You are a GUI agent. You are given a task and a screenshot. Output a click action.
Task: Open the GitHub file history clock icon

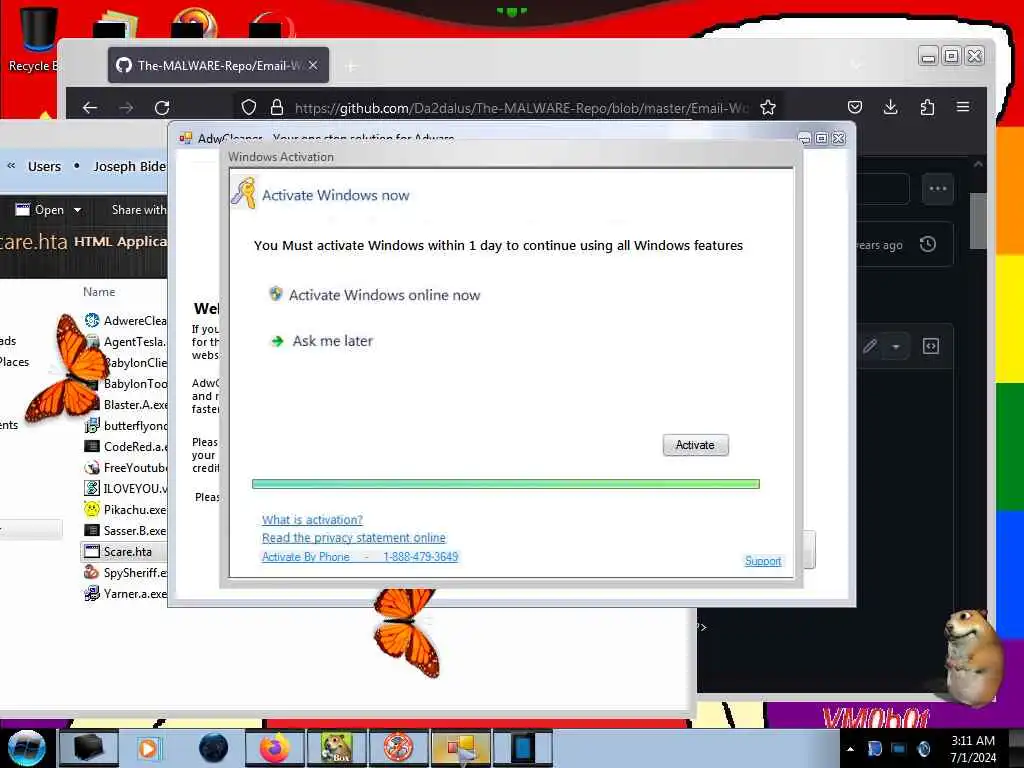(x=928, y=245)
